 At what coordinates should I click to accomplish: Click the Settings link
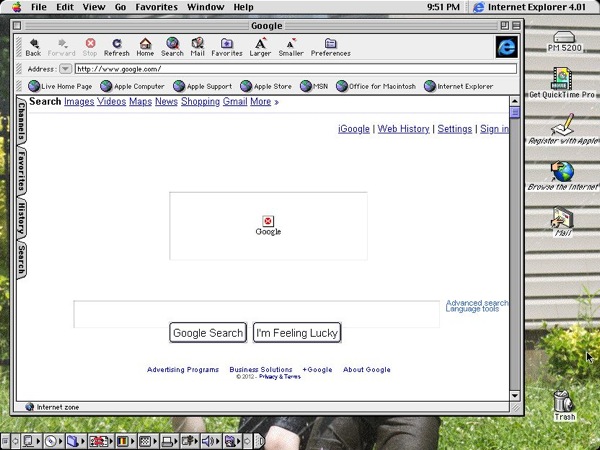pyautogui.click(x=455, y=129)
